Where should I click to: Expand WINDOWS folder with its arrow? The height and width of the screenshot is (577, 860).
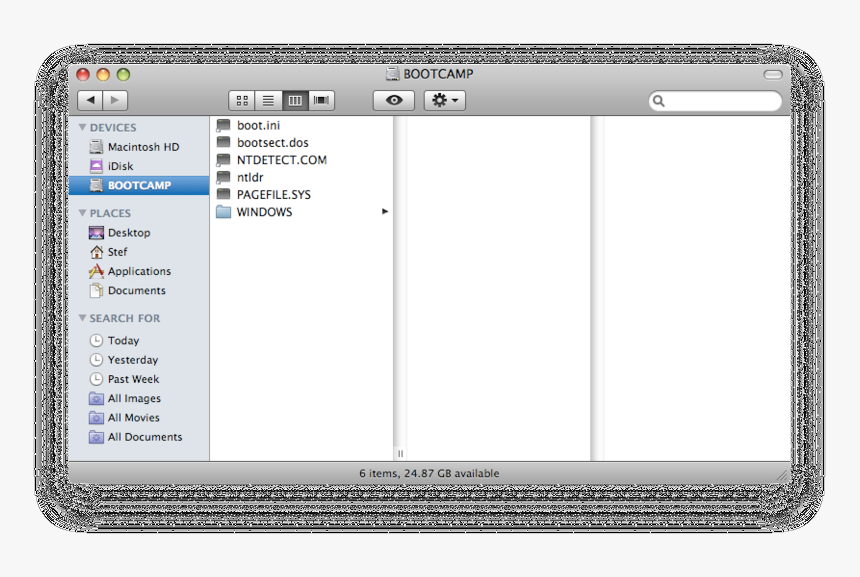(x=385, y=211)
